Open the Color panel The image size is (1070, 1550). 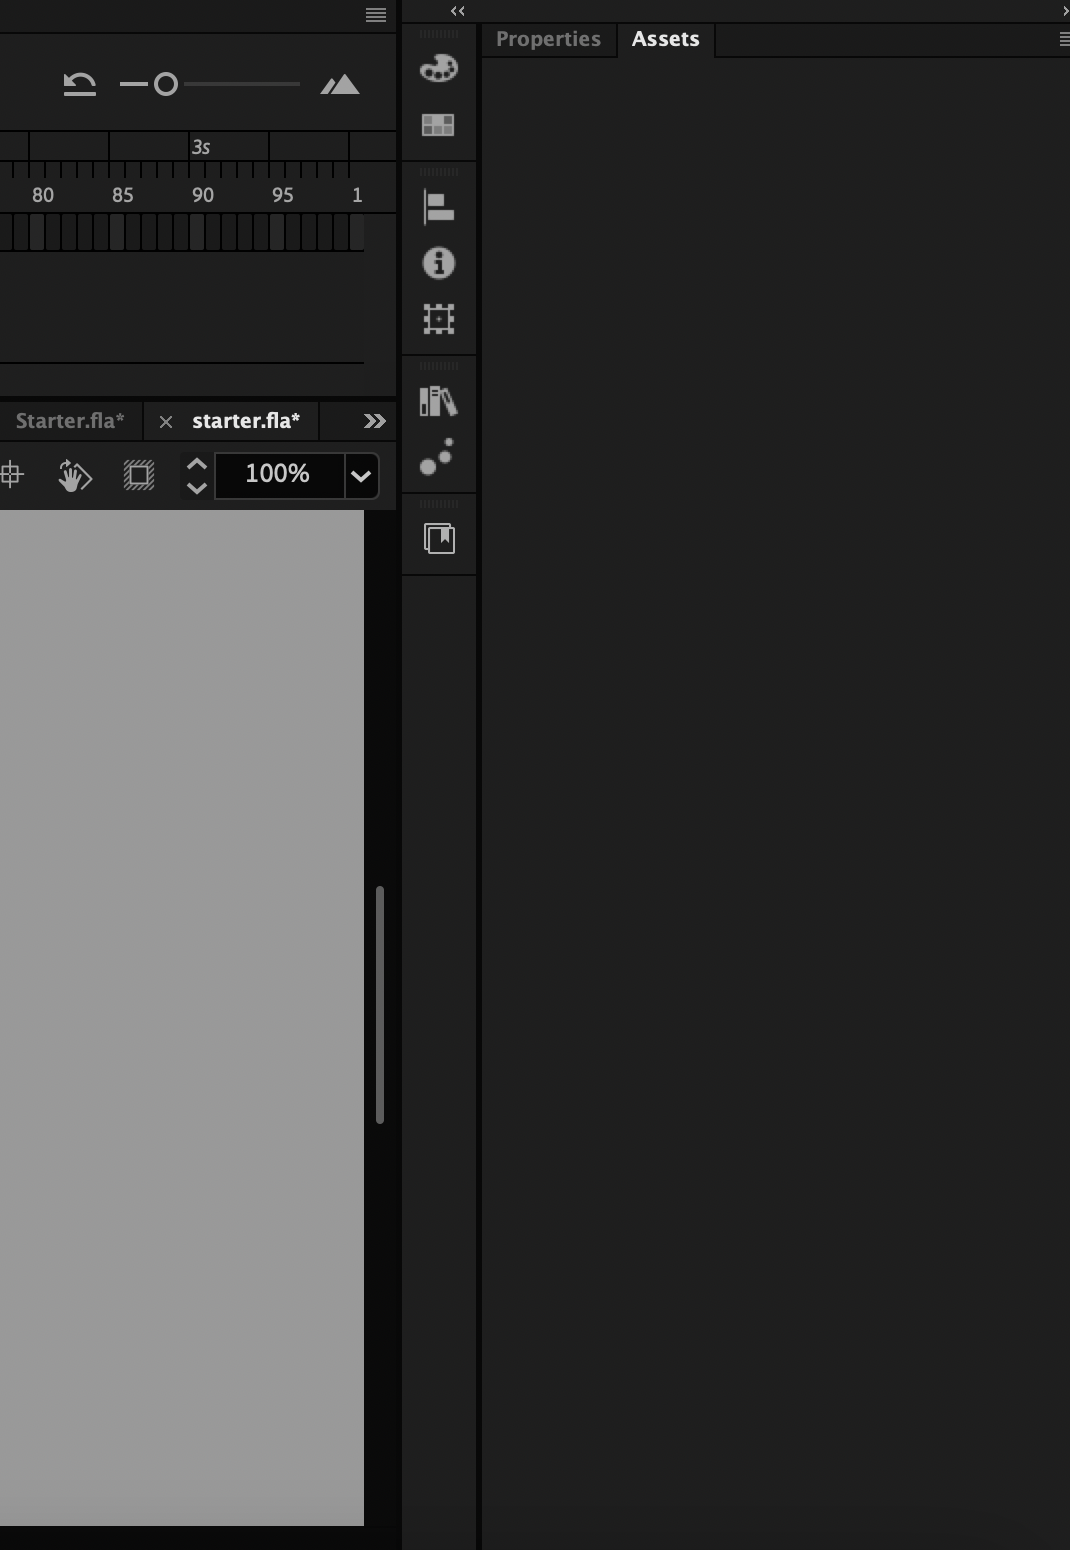coord(439,68)
